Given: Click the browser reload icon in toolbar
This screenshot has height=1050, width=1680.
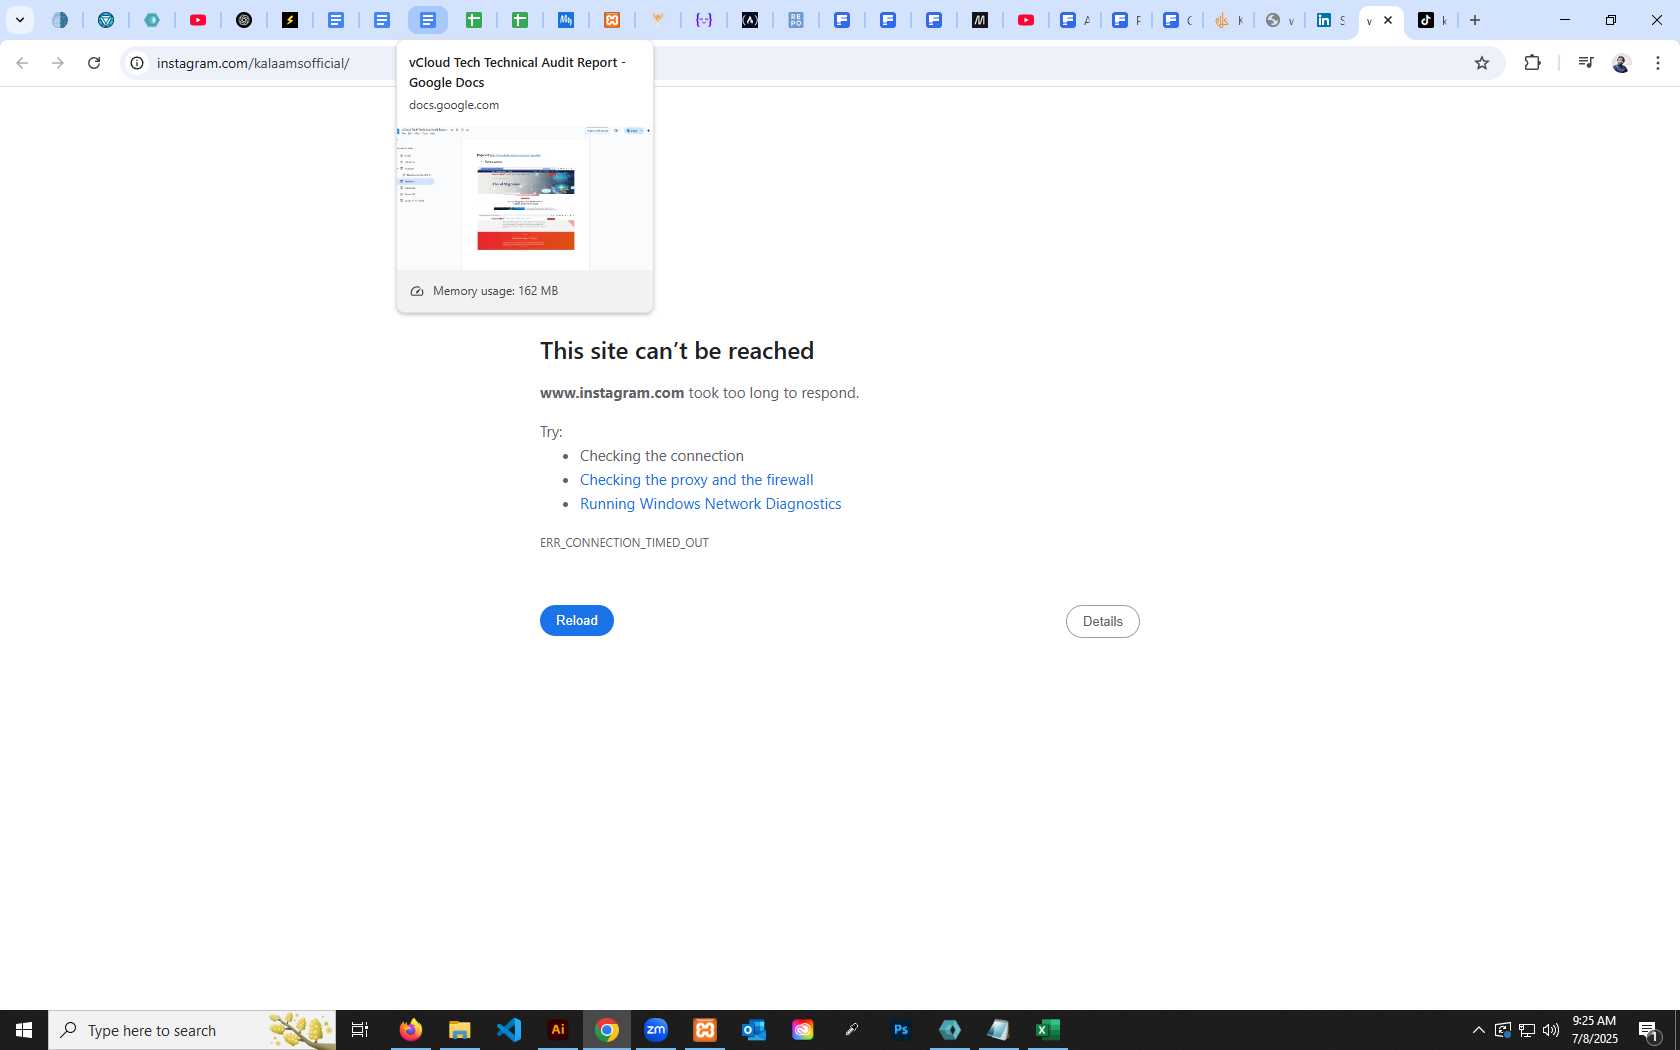Looking at the screenshot, I should point(94,63).
